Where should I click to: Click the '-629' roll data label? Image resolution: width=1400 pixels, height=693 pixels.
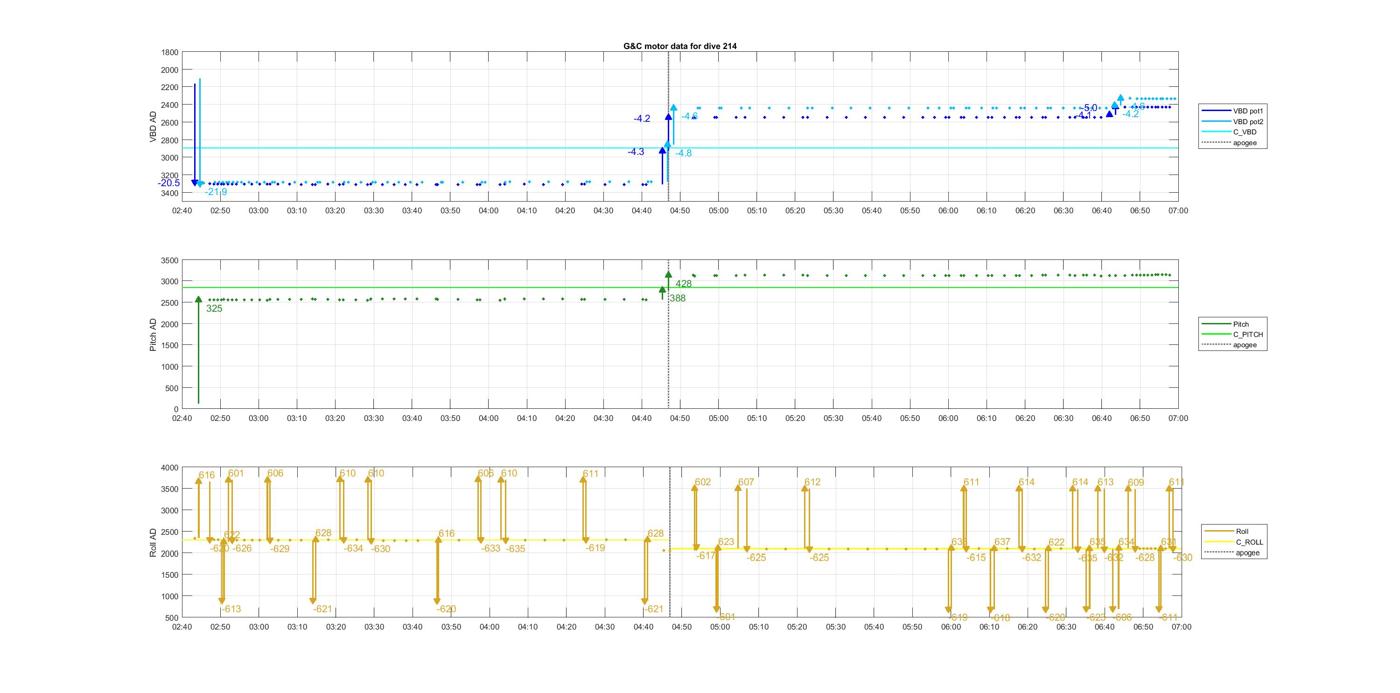tap(280, 549)
